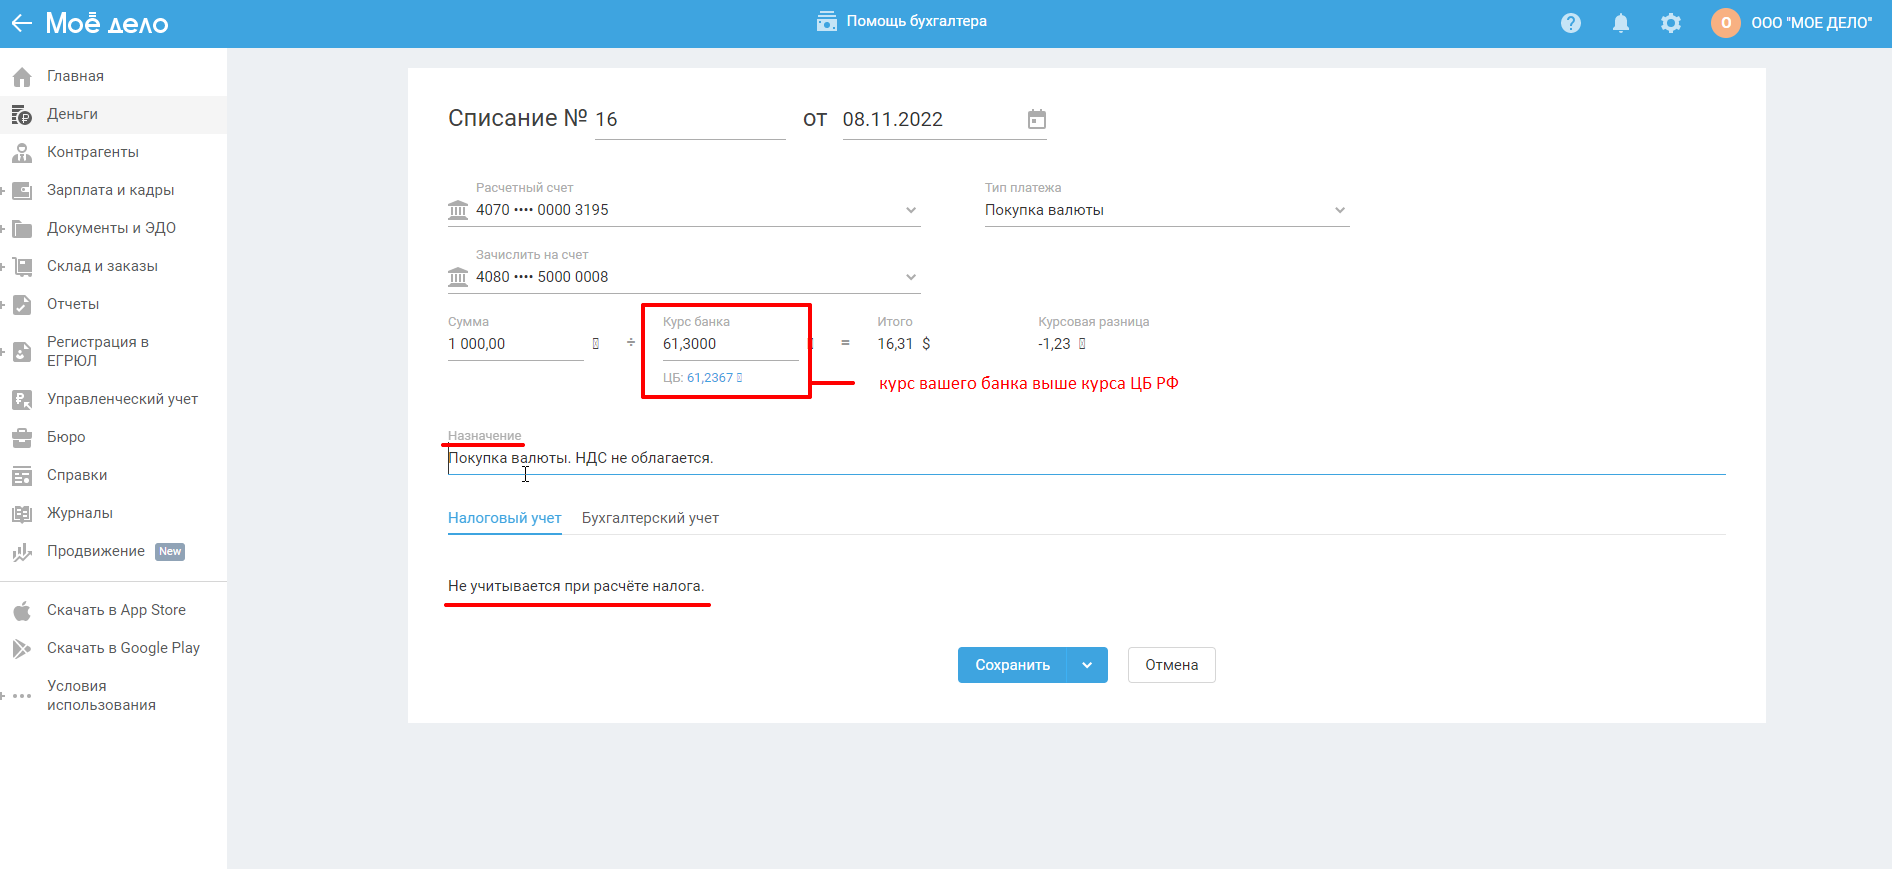
Task: Open the Сохранить split-button arrow
Action: point(1087,665)
